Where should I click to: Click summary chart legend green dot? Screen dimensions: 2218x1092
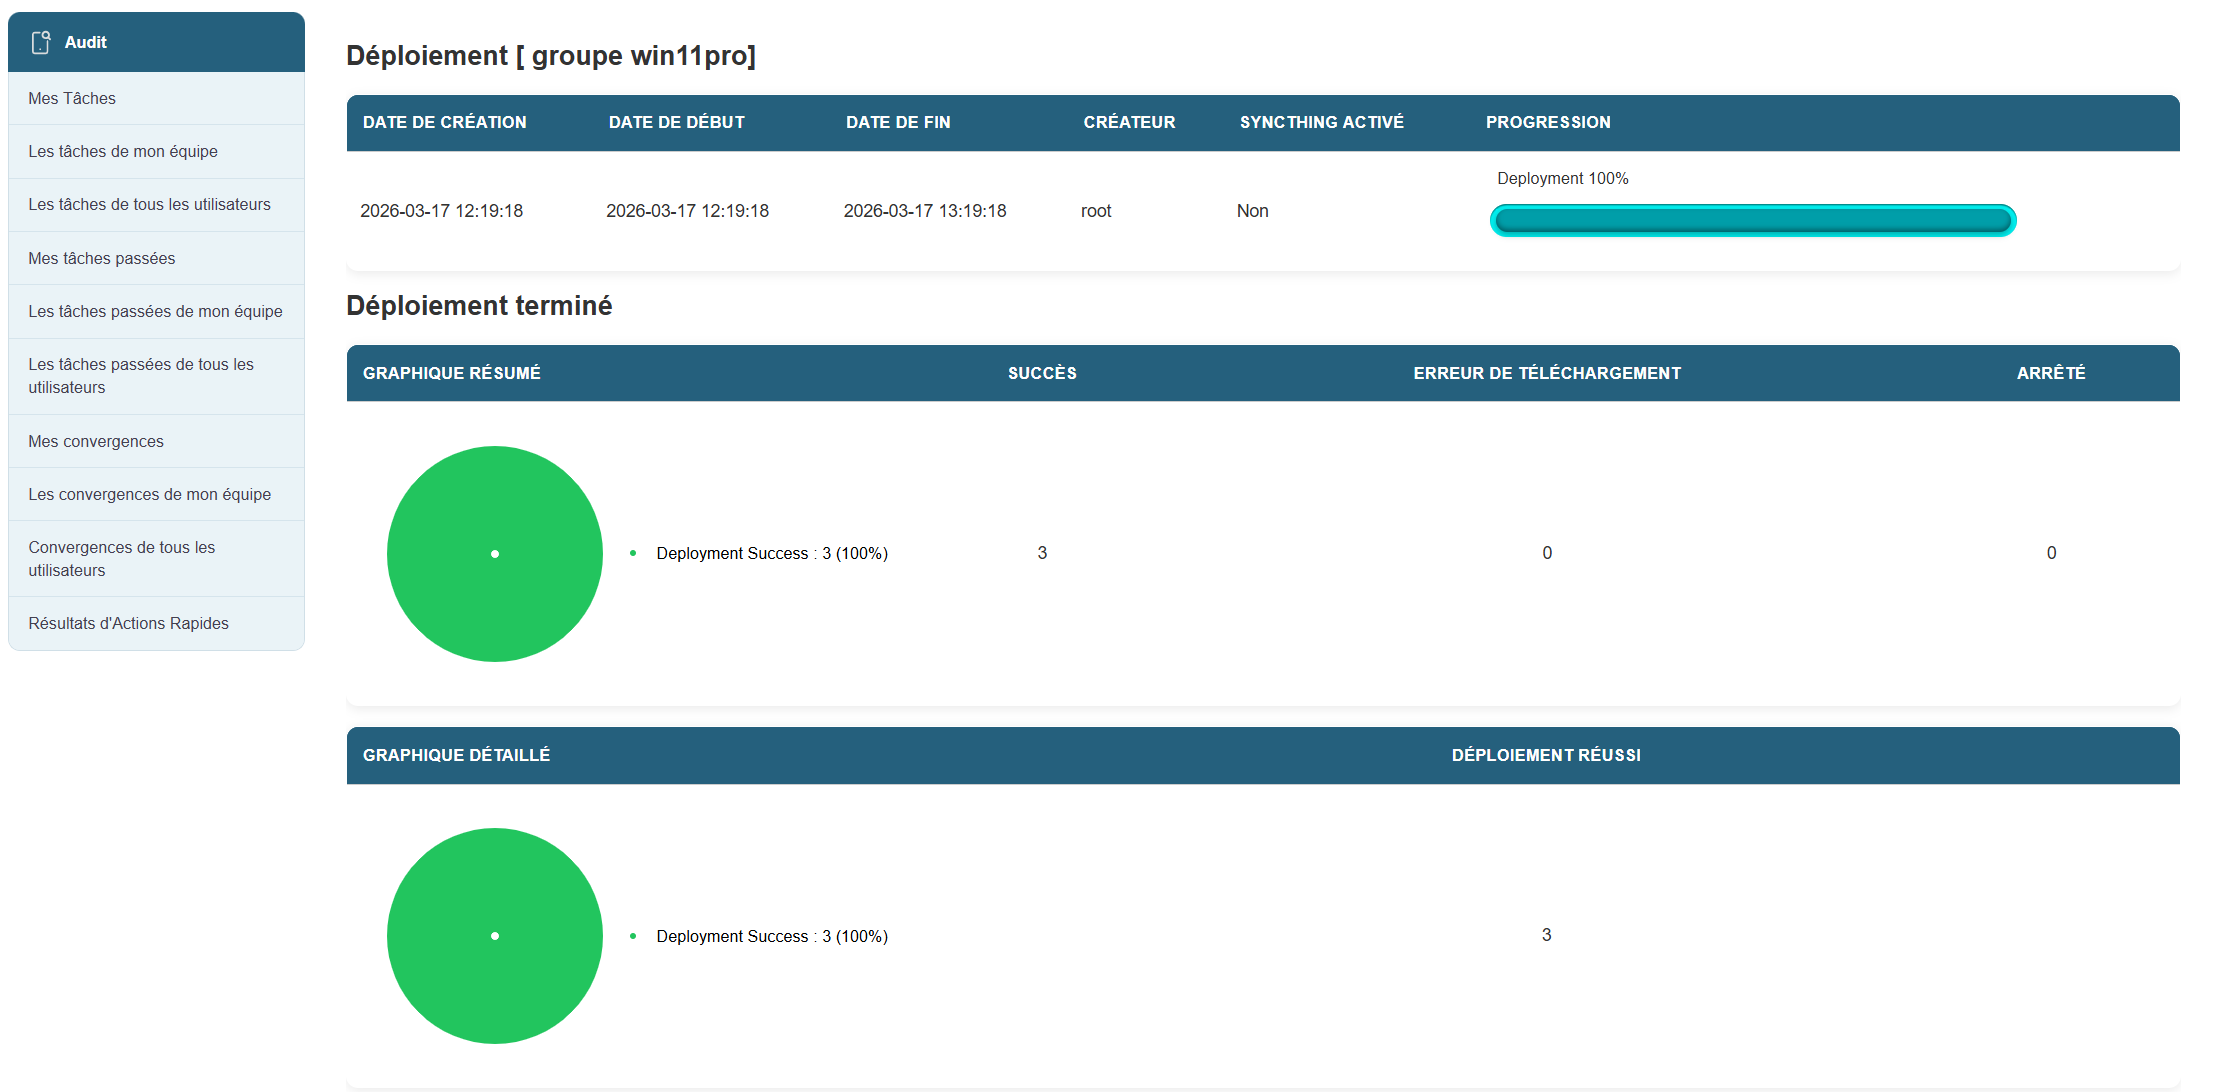tap(633, 553)
